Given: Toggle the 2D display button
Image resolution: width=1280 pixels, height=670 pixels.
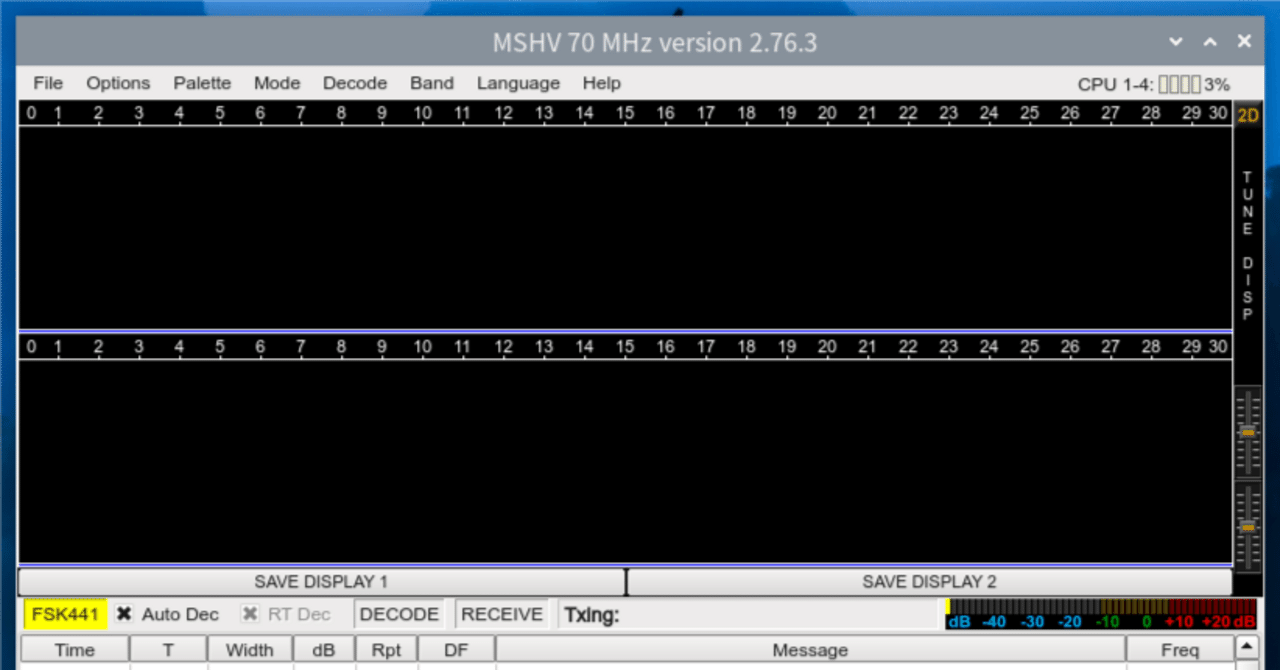Looking at the screenshot, I should click(x=1247, y=114).
